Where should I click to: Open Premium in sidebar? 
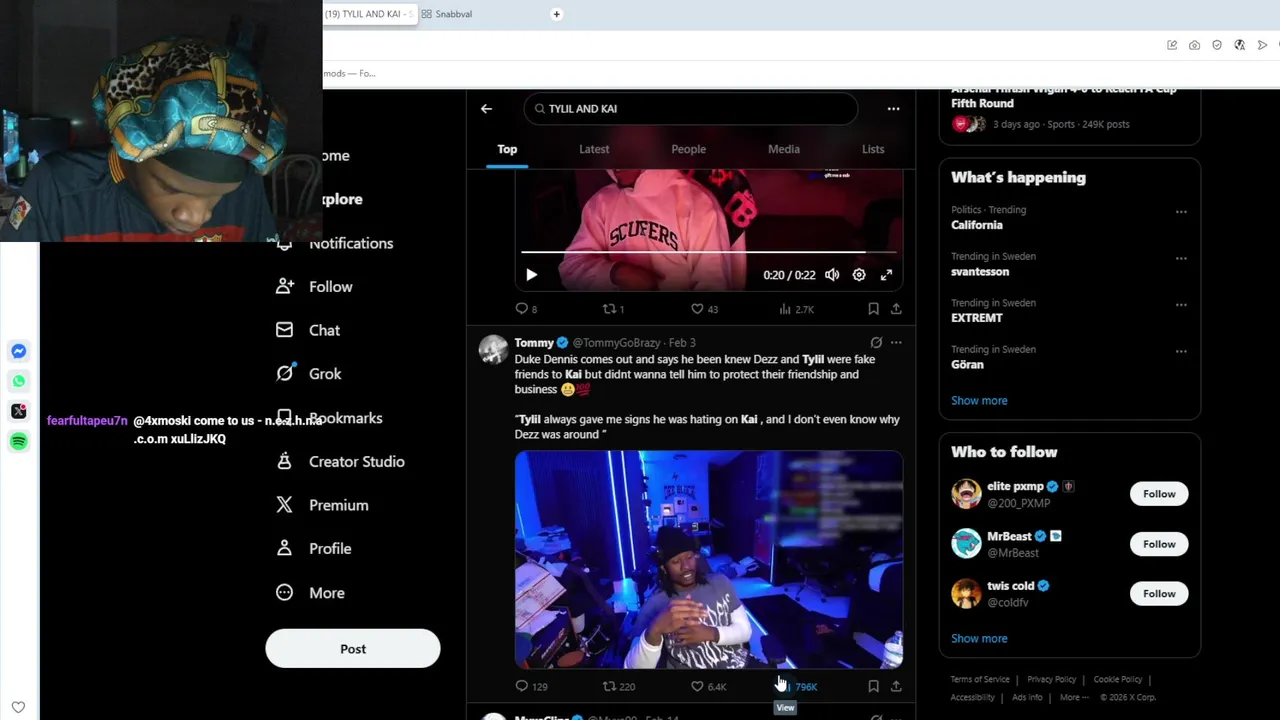coord(323,505)
